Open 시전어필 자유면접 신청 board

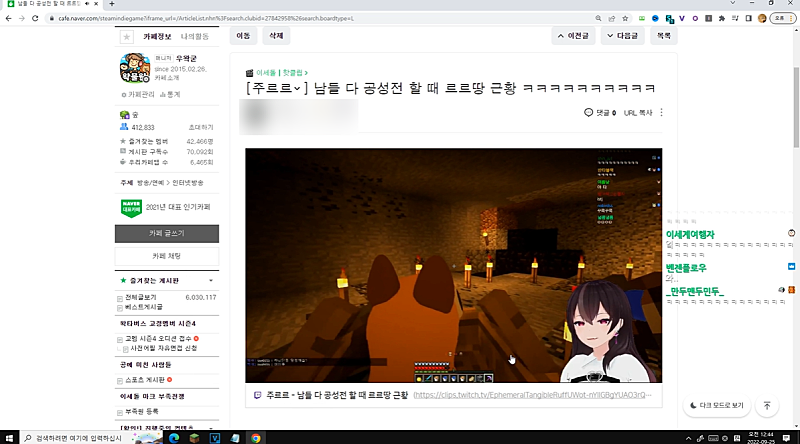pyautogui.click(x=164, y=349)
